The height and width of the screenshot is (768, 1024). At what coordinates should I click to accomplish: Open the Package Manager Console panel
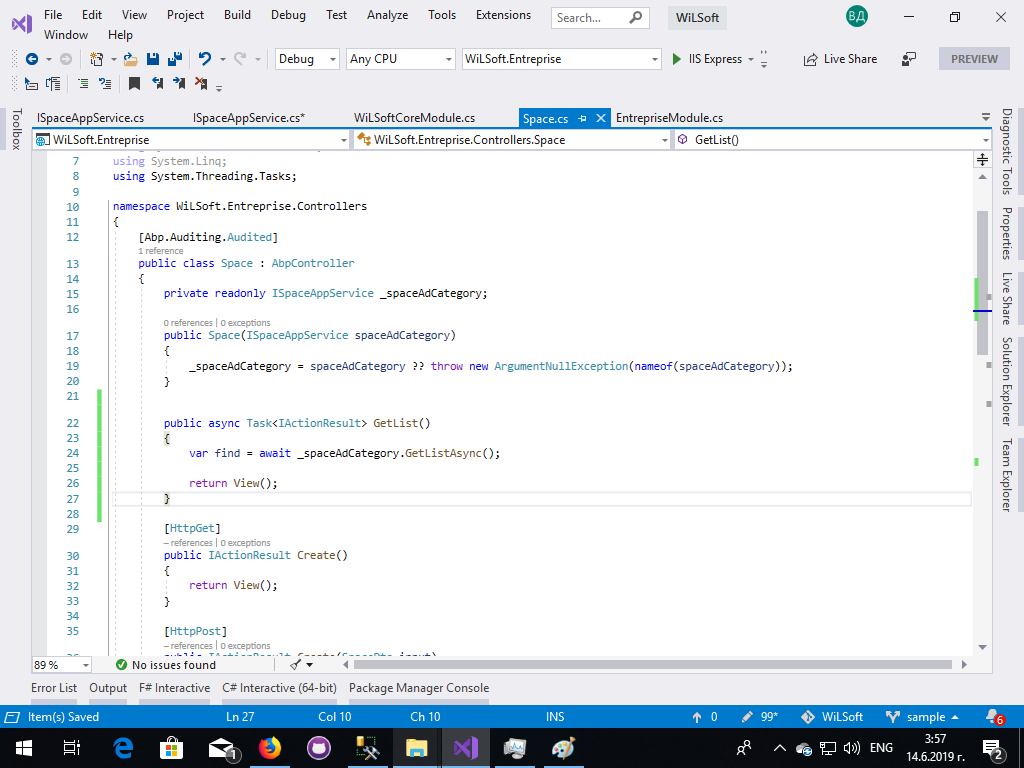tap(419, 688)
